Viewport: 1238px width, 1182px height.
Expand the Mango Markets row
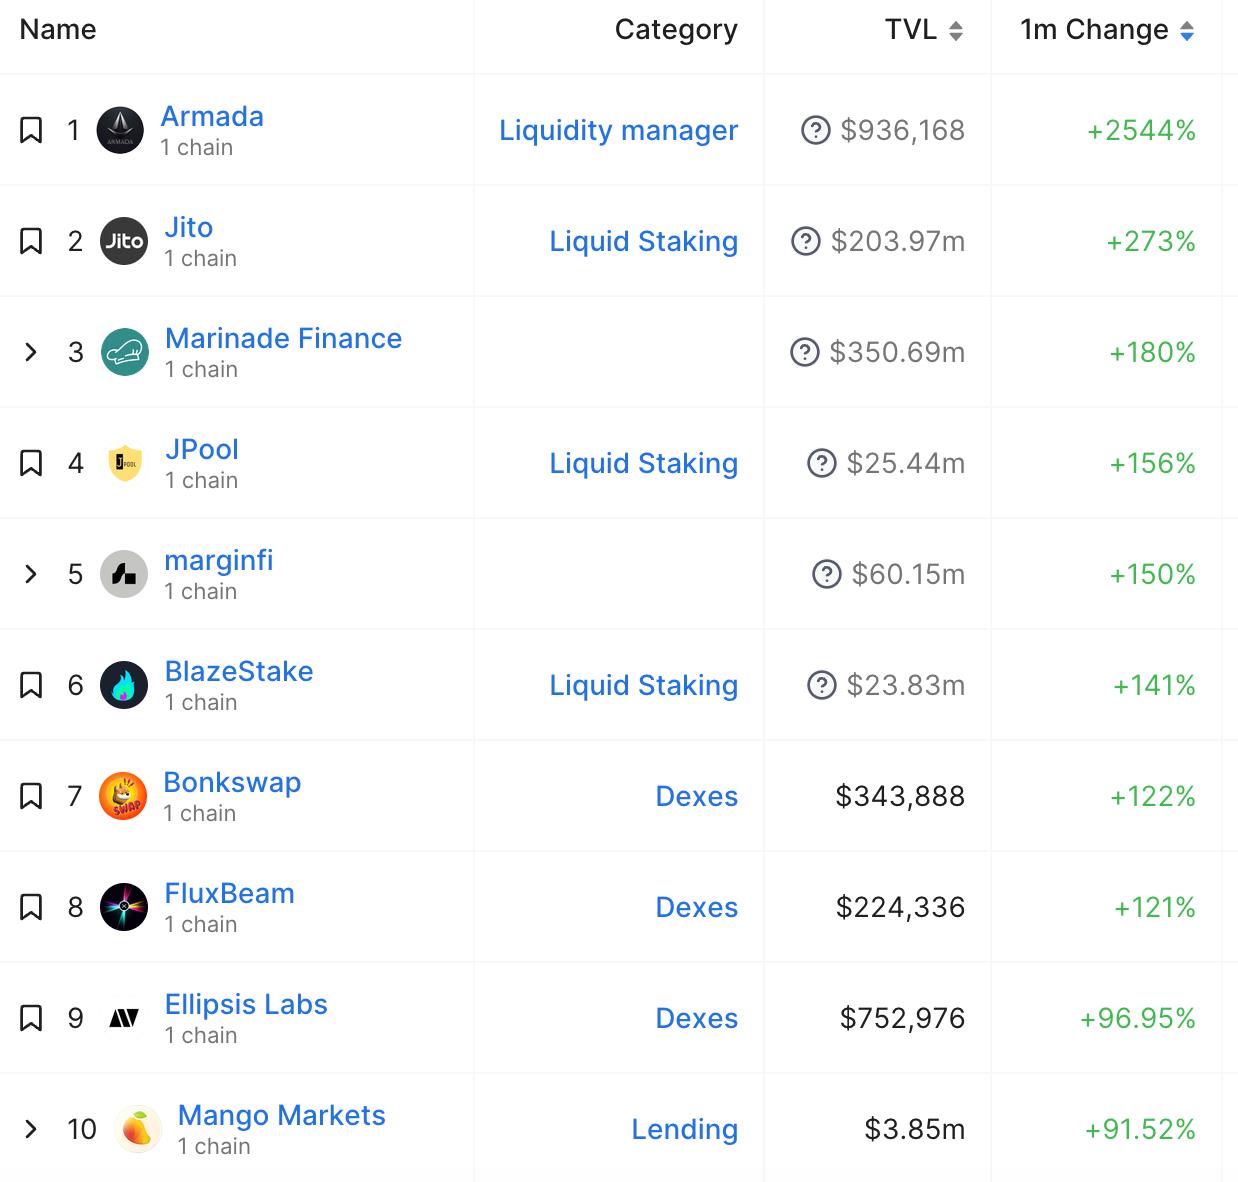pos(31,1129)
